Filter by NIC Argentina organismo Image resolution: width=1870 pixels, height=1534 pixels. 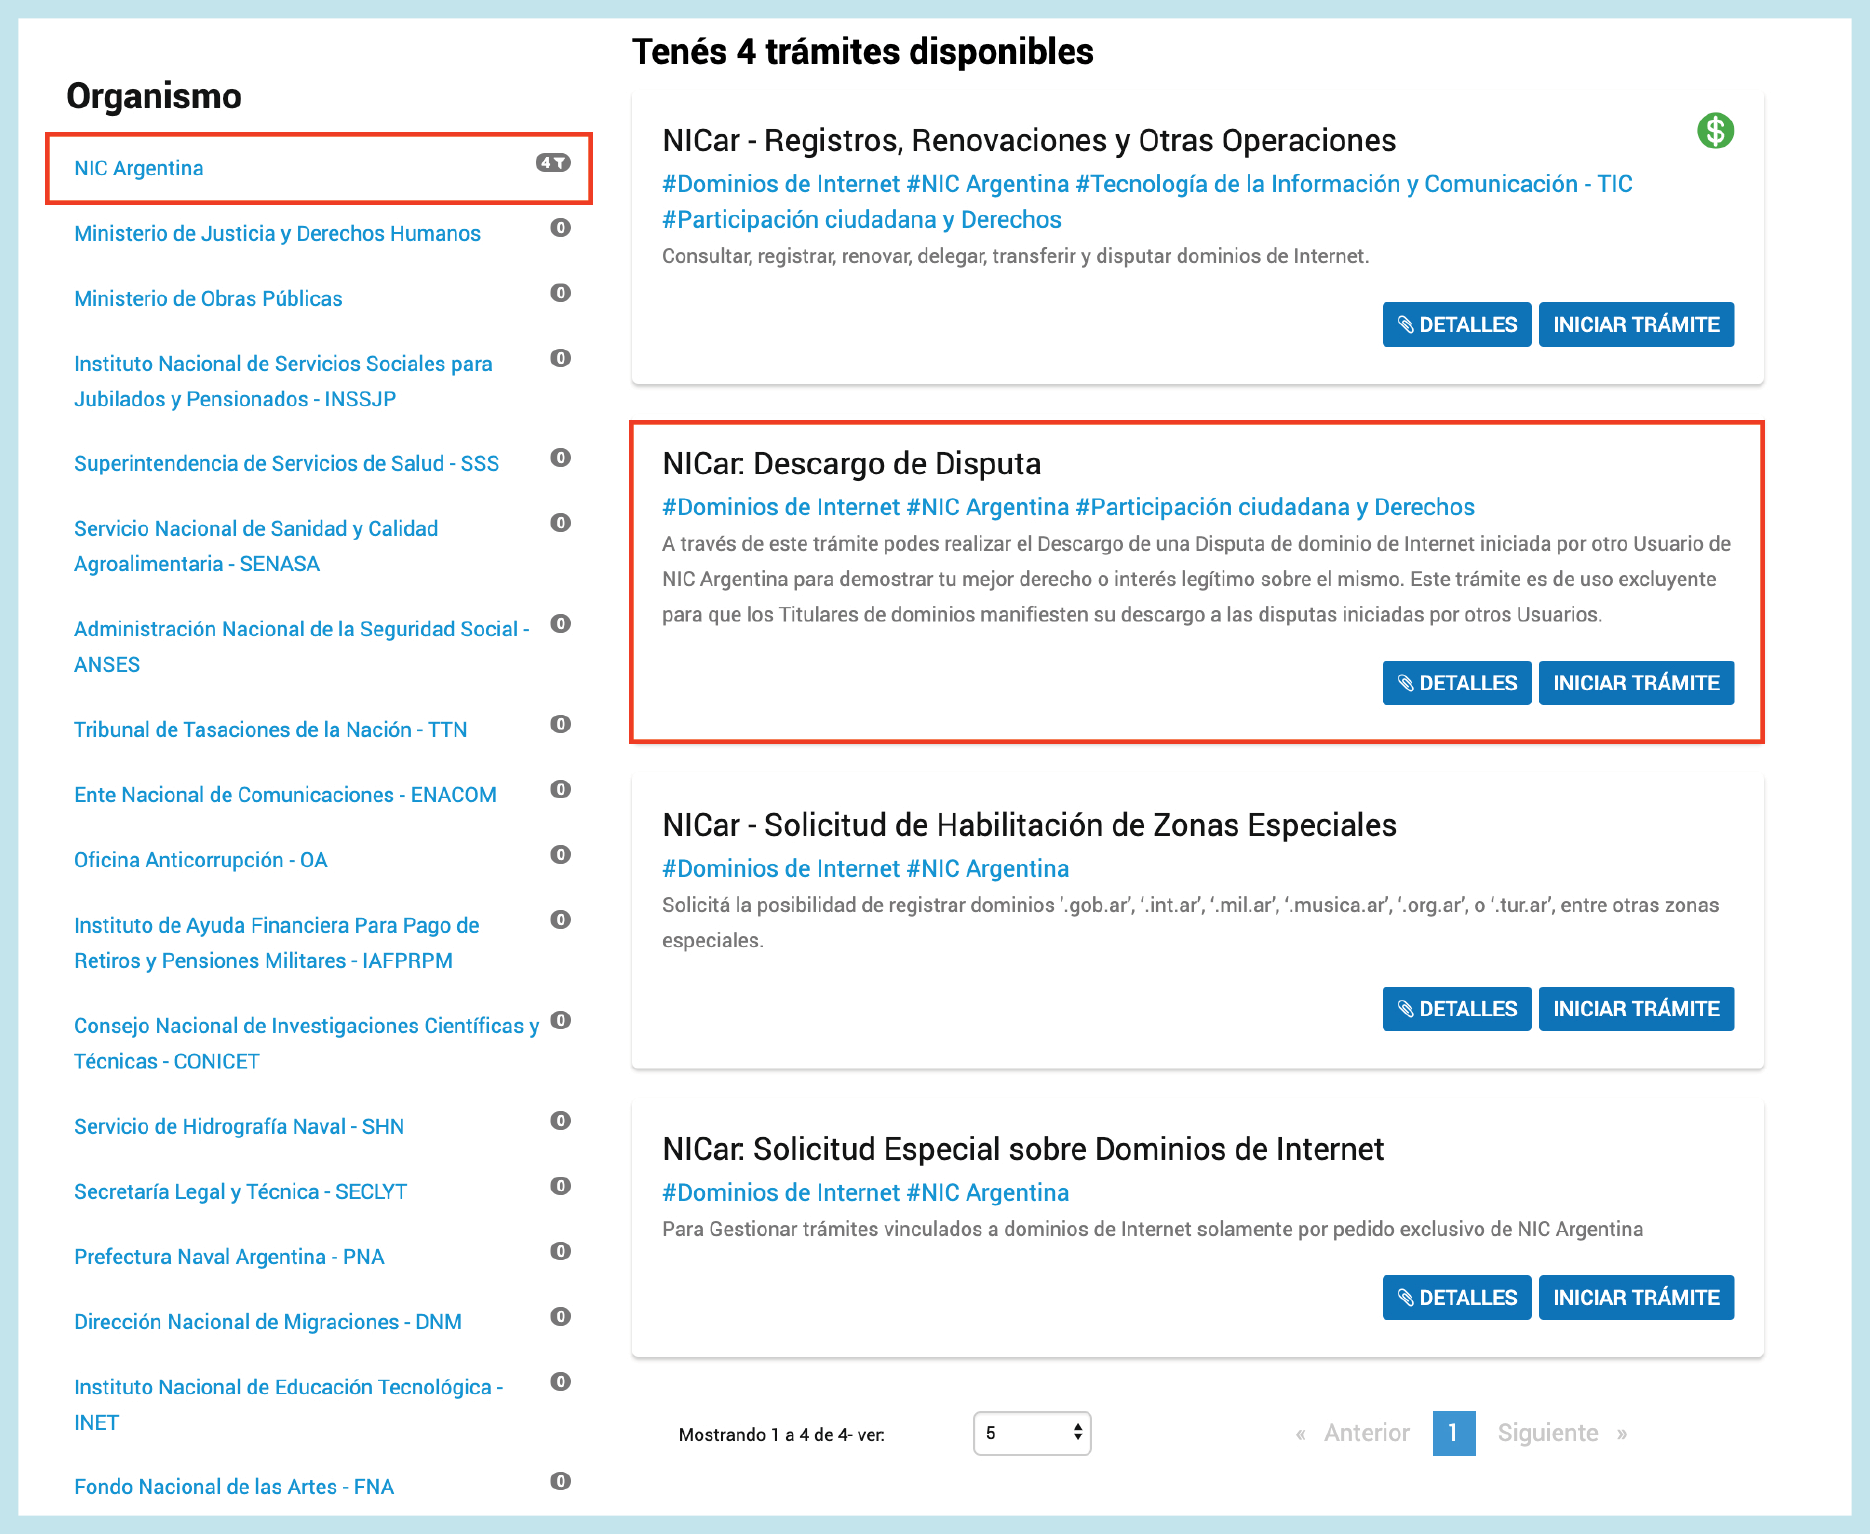tap(139, 168)
